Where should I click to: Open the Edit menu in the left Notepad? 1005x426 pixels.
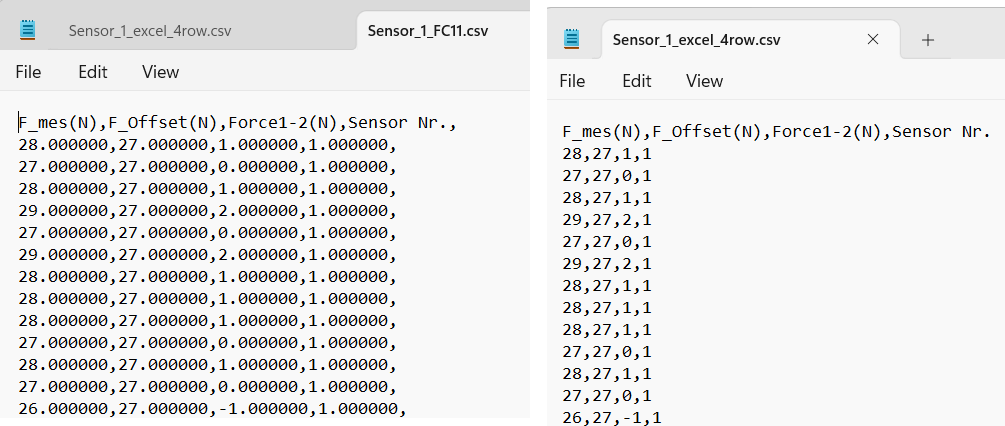(x=93, y=72)
